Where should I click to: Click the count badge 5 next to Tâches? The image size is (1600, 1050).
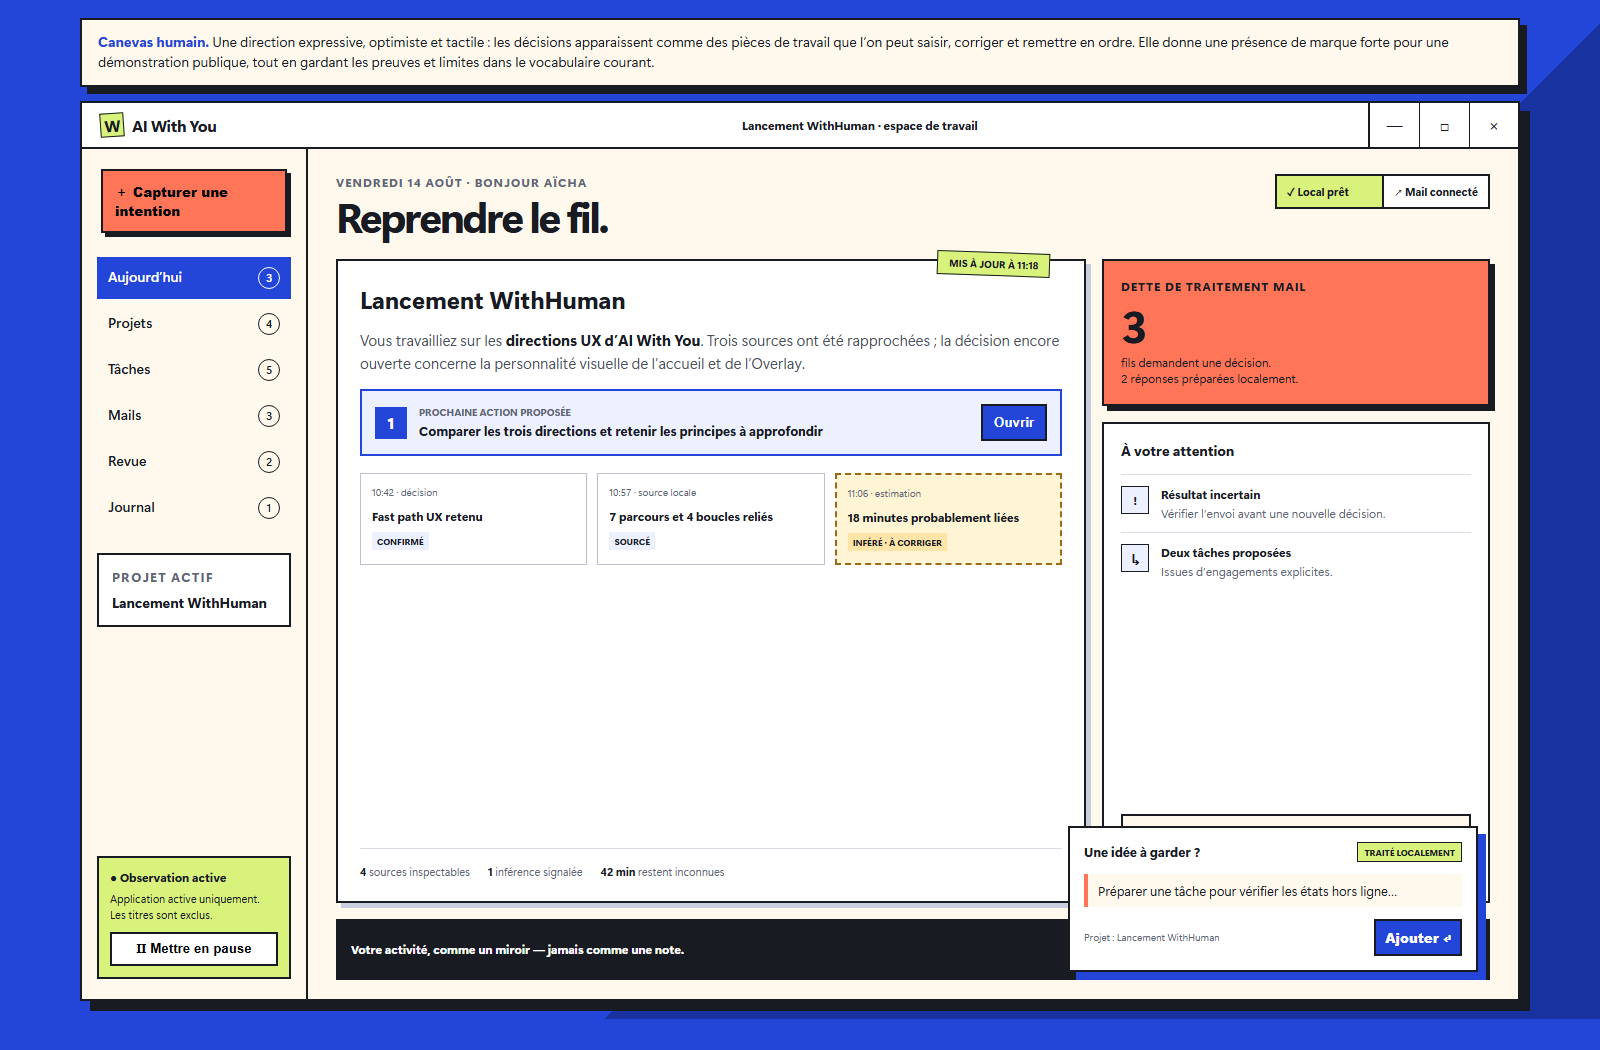coord(269,370)
